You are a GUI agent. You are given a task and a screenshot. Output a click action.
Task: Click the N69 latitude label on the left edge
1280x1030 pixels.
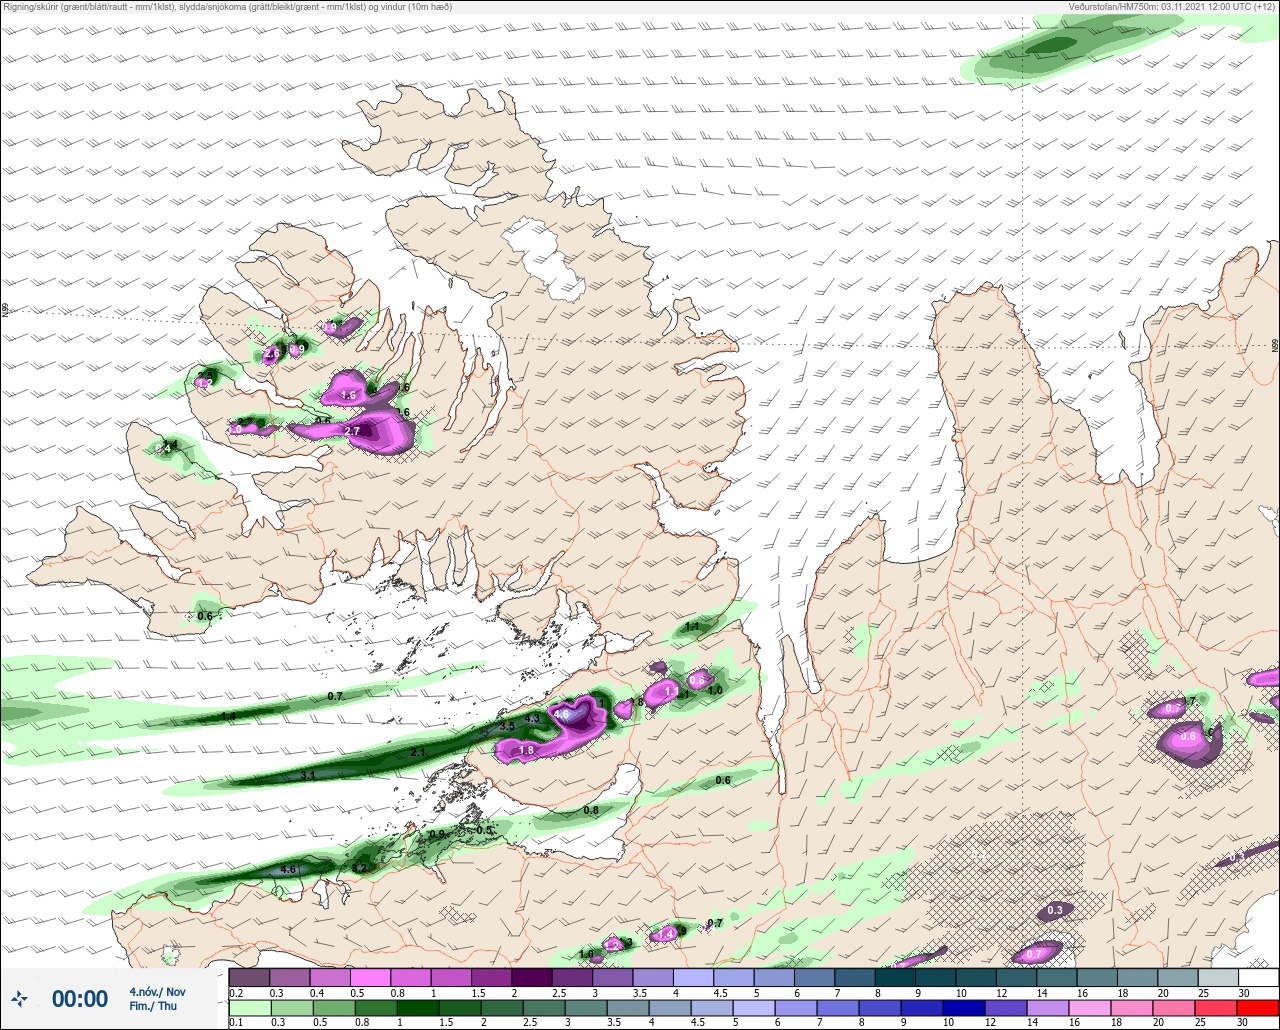tap(5, 312)
